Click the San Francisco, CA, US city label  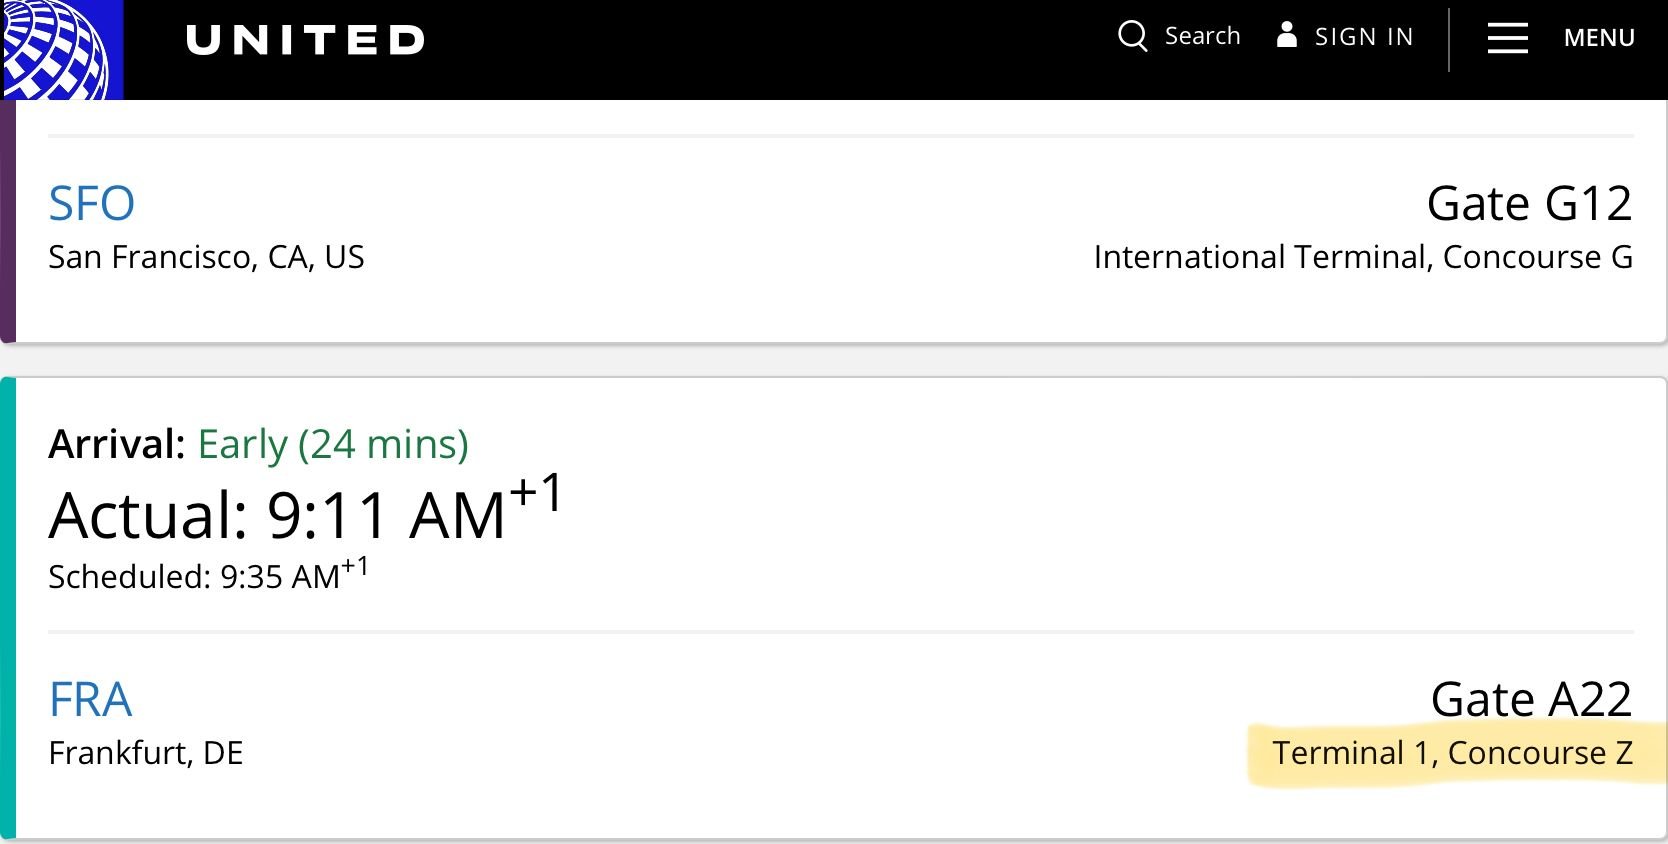click(x=206, y=257)
